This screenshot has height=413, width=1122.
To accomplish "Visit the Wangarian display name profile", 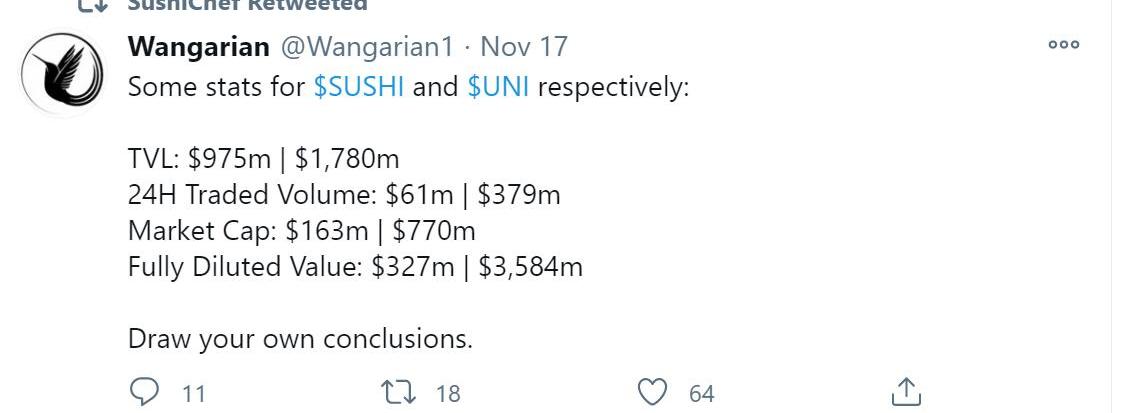I will 199,47.
